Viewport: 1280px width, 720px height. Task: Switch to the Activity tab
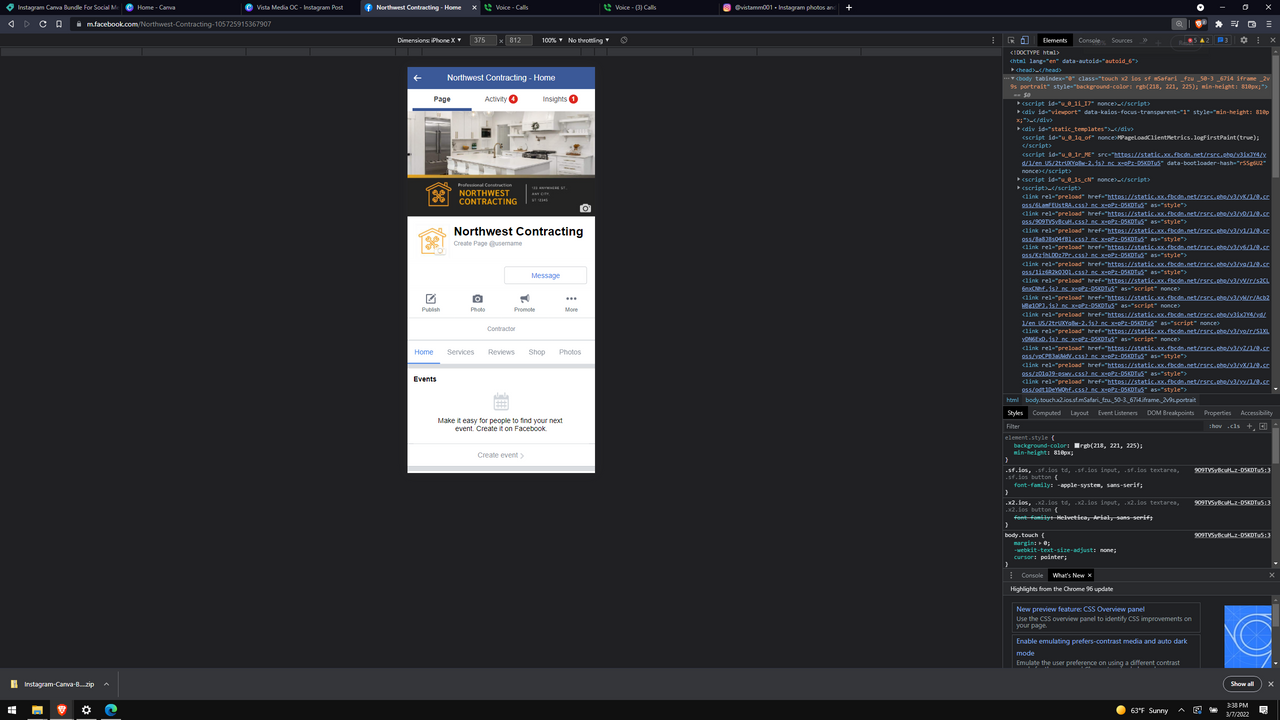click(501, 99)
